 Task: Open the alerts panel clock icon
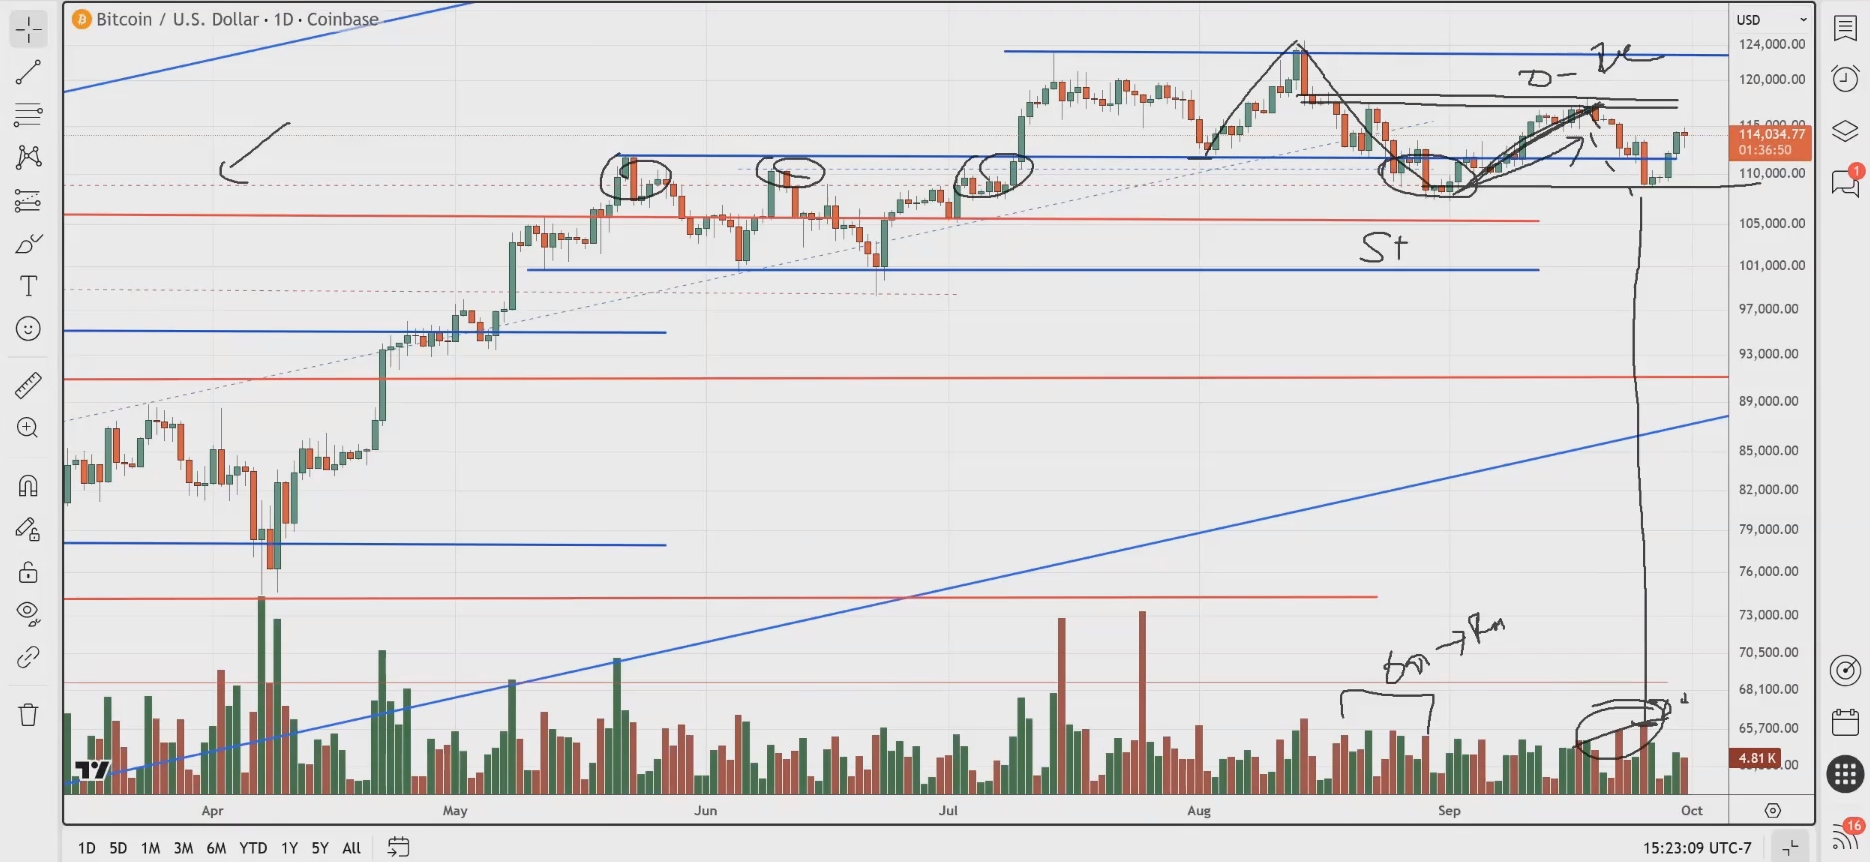pos(1845,78)
